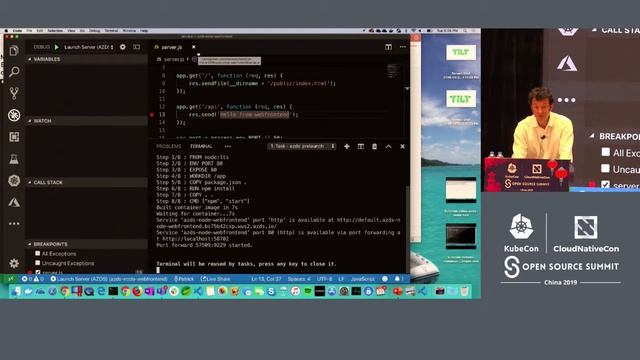640x360 pixels.
Task: Show additional activity bar views (ellipsis)
Action: pos(14,223)
